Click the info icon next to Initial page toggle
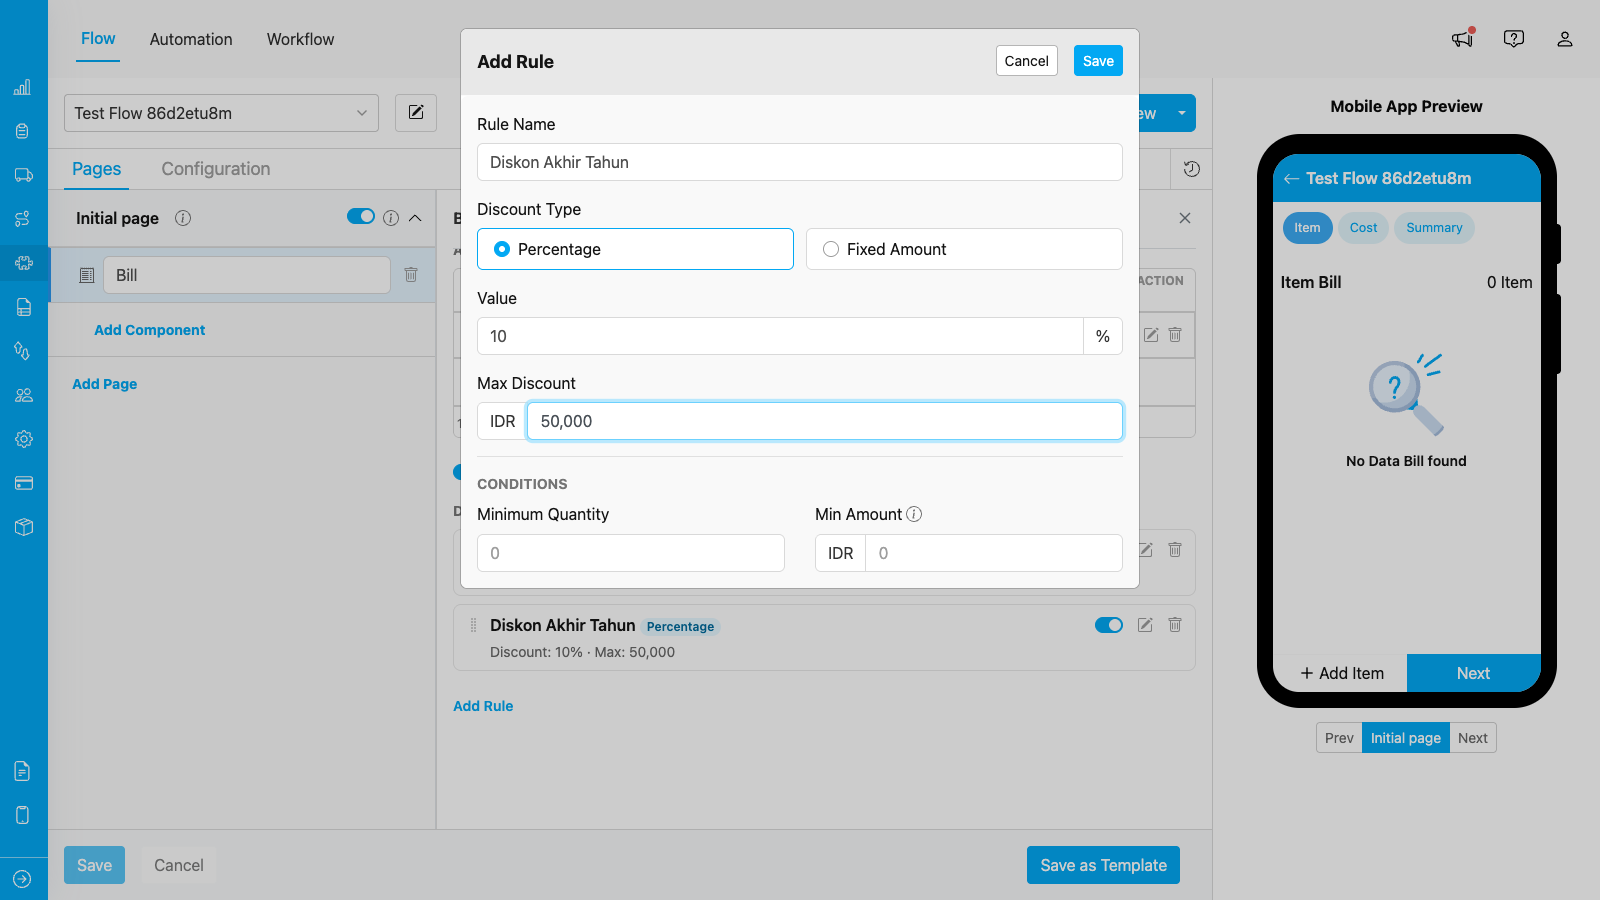 391,218
